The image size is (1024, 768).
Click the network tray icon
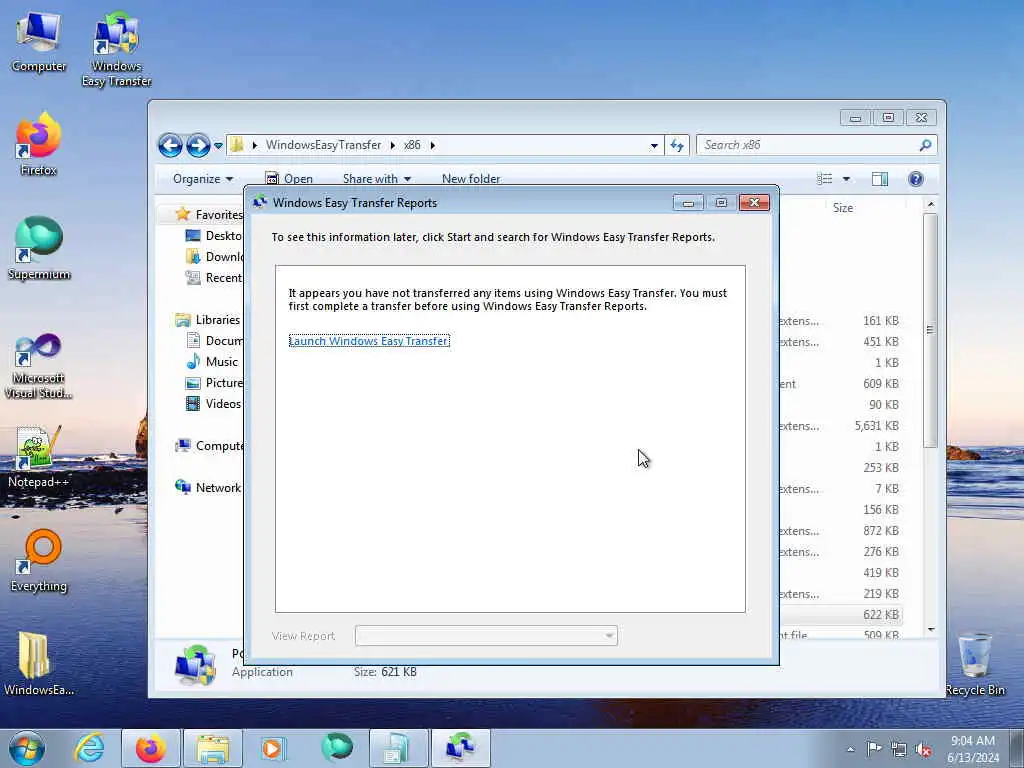[x=899, y=749]
